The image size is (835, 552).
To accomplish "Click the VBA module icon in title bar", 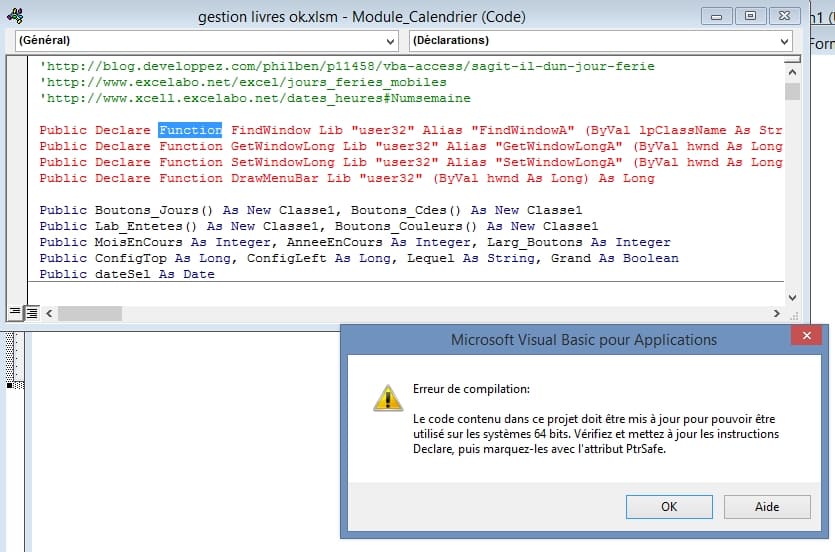I will pyautogui.click(x=15, y=16).
